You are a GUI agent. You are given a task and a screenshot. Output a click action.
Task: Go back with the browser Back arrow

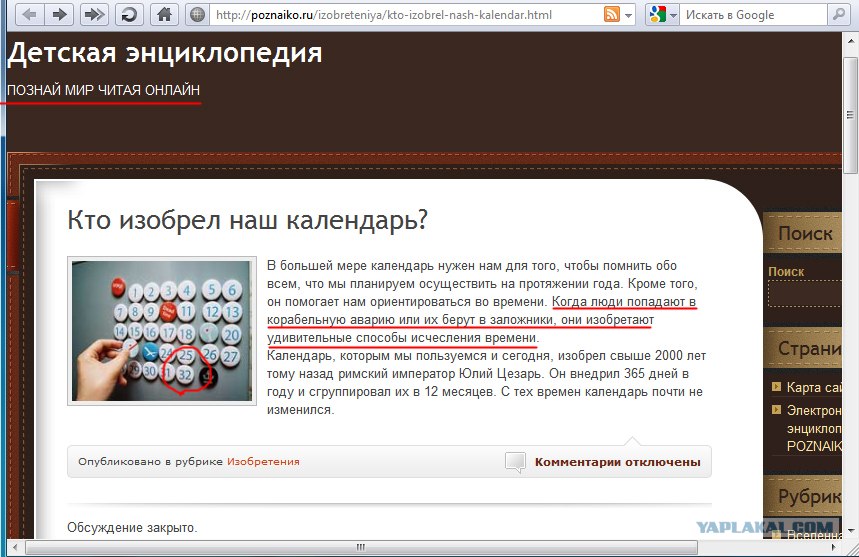click(x=30, y=15)
